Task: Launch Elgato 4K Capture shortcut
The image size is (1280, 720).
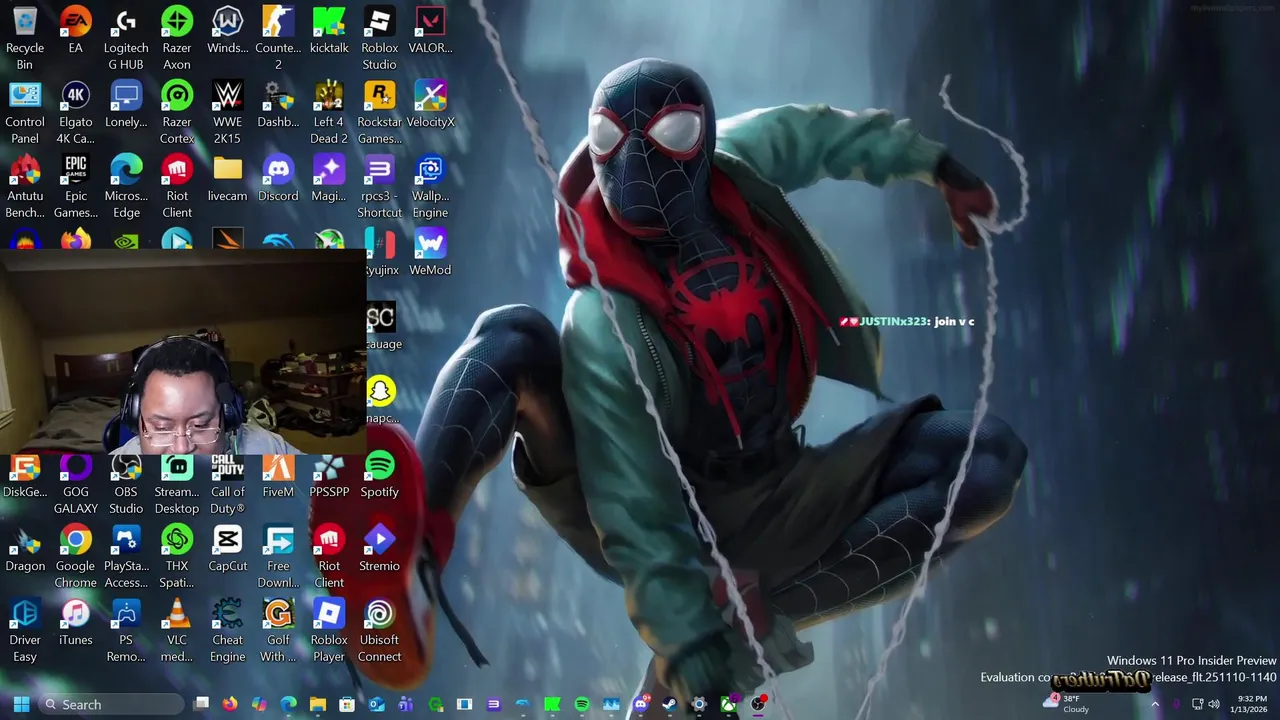Action: (76, 113)
